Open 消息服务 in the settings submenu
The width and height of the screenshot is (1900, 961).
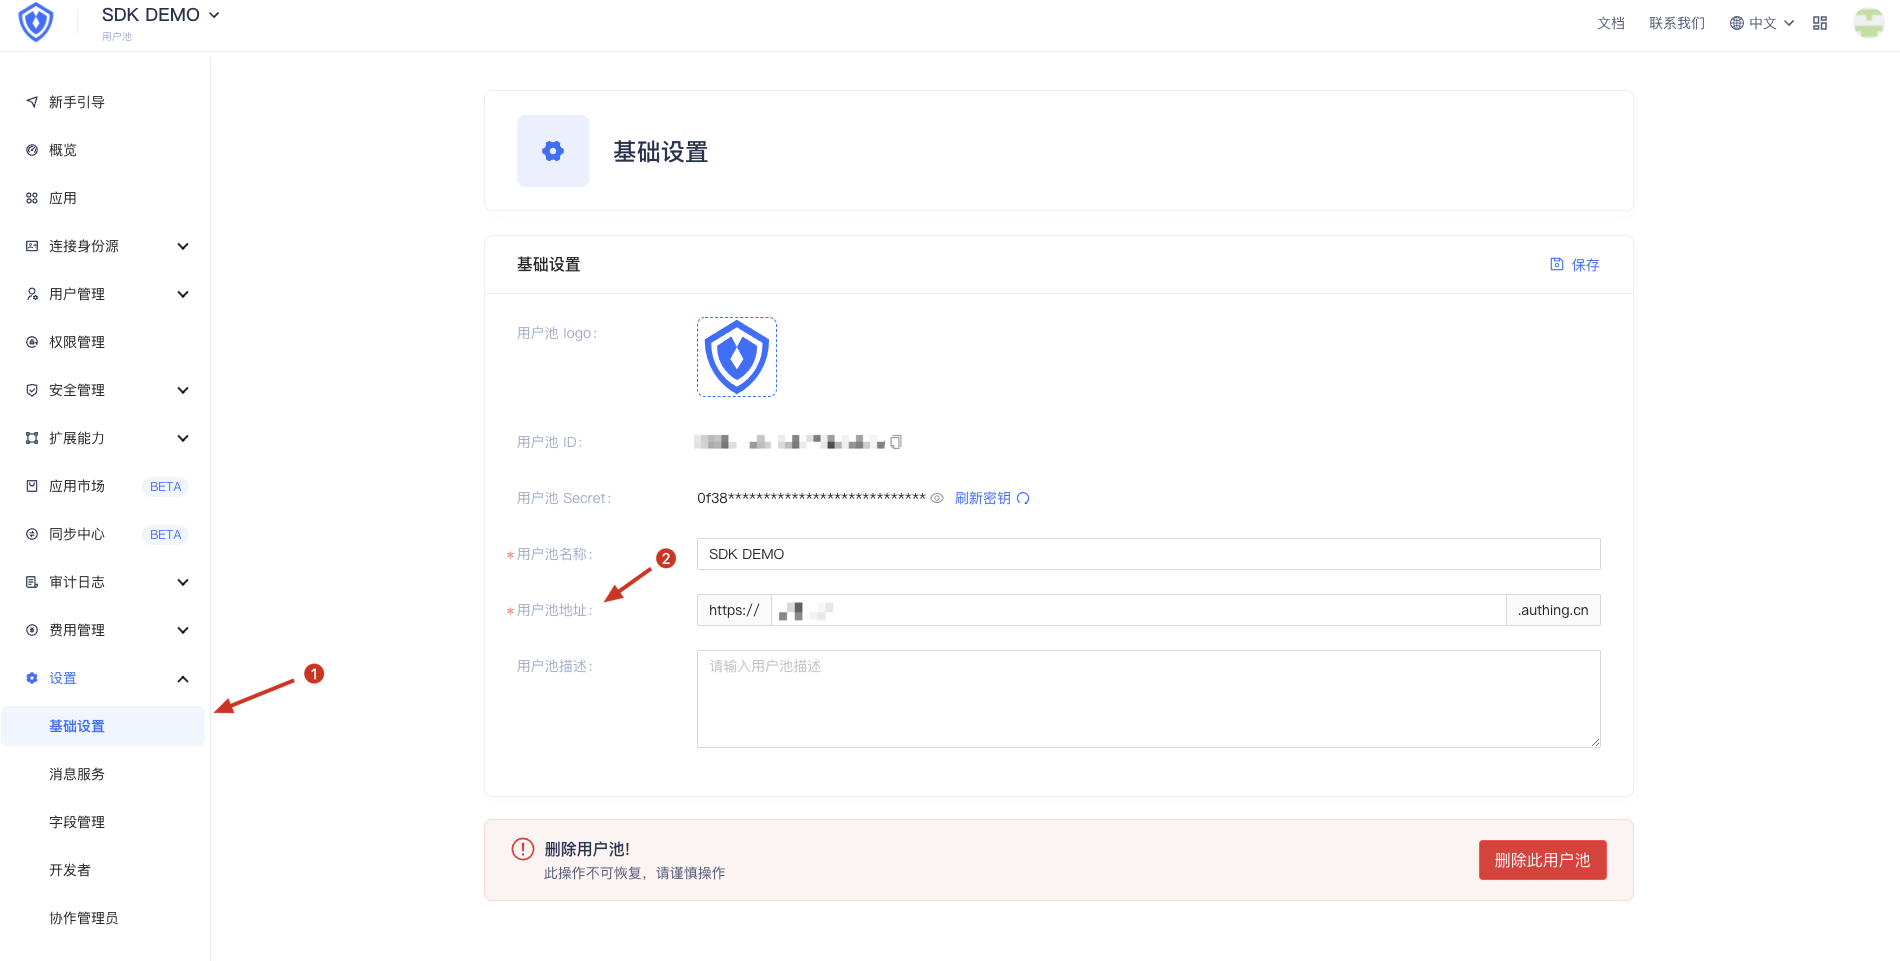coord(77,774)
